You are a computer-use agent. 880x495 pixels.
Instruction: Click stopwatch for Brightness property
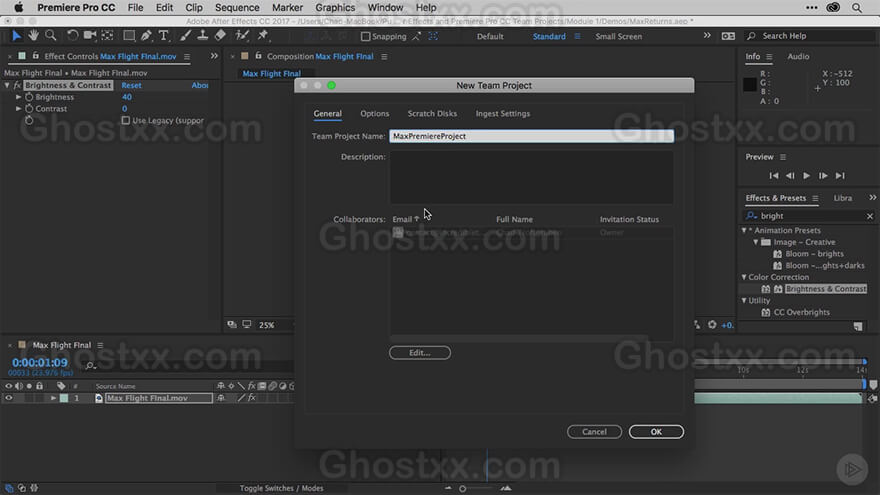[29, 97]
